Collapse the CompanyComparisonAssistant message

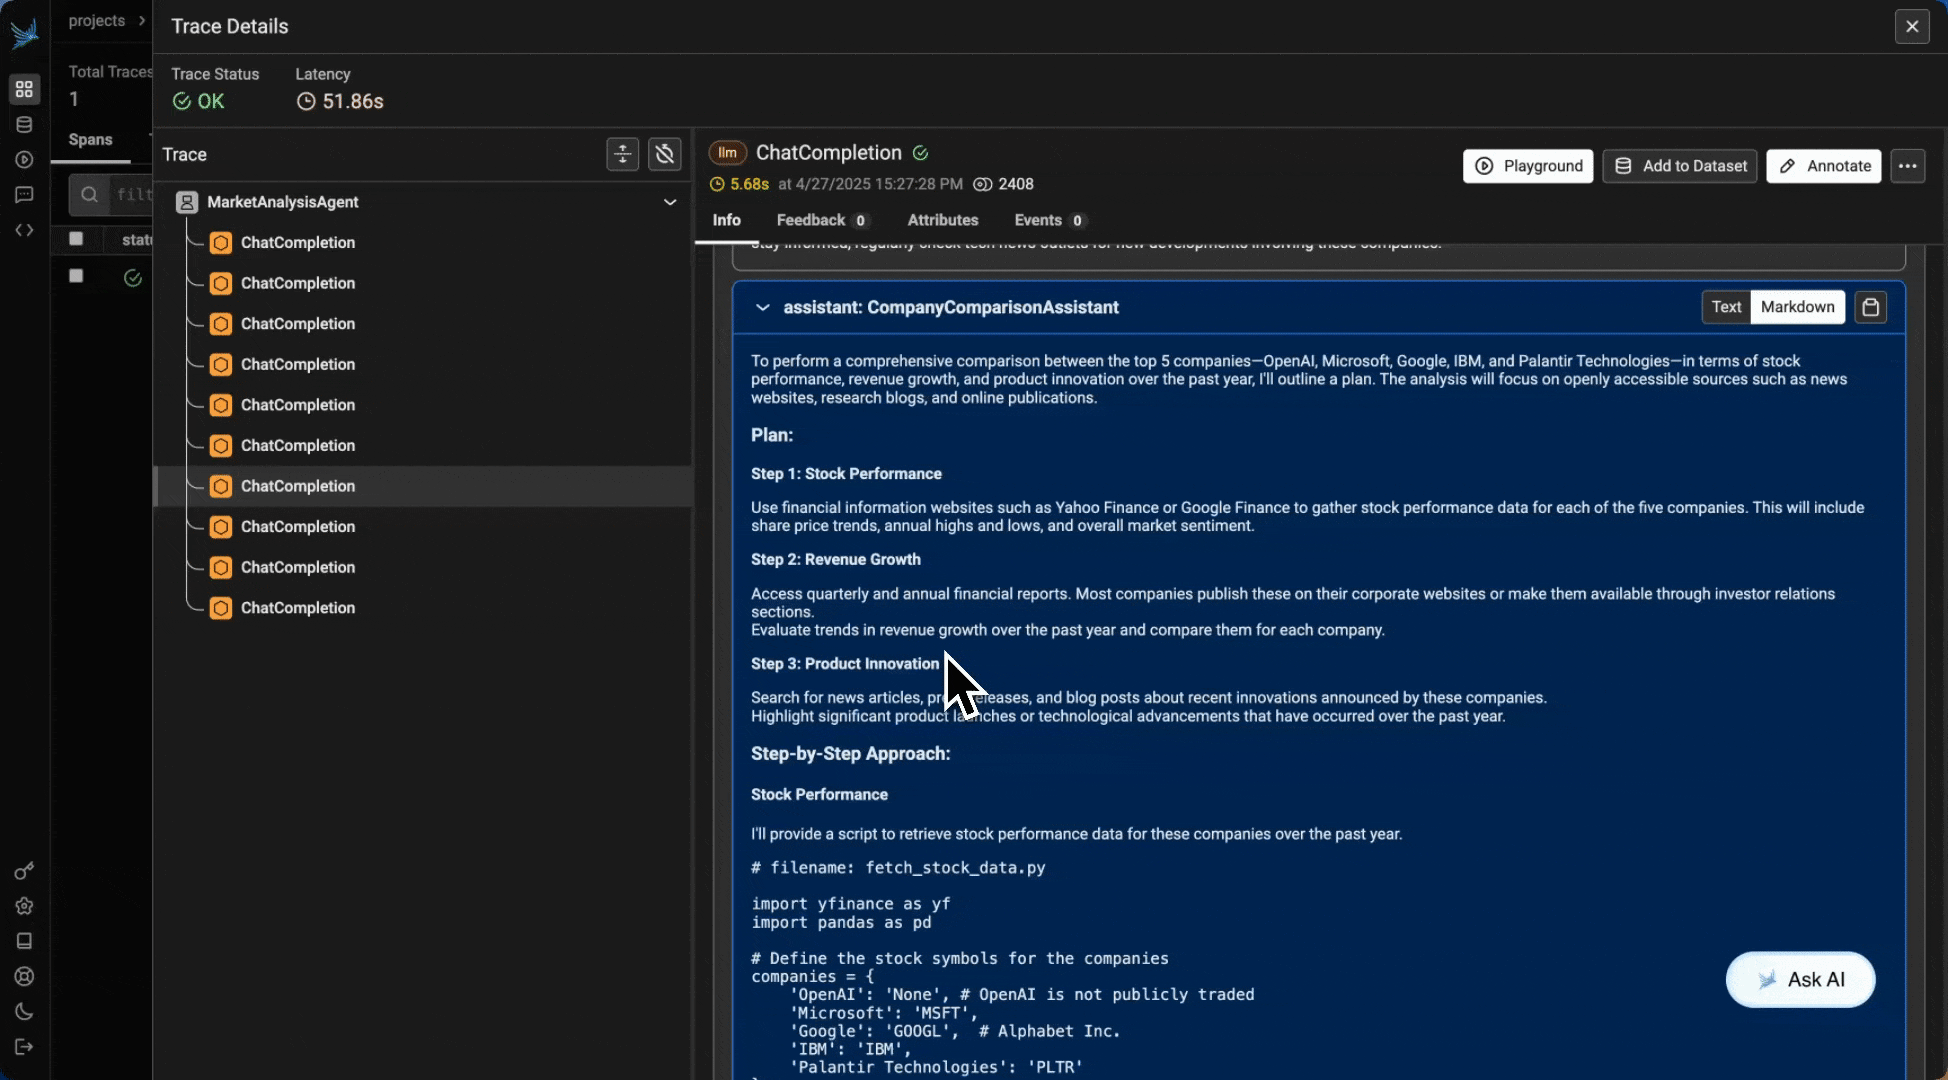(x=763, y=308)
